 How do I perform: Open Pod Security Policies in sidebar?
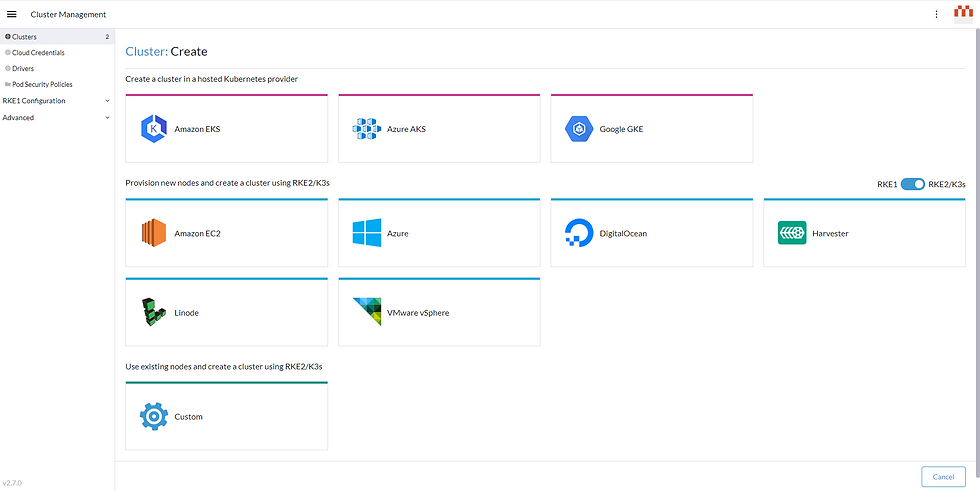click(57, 84)
